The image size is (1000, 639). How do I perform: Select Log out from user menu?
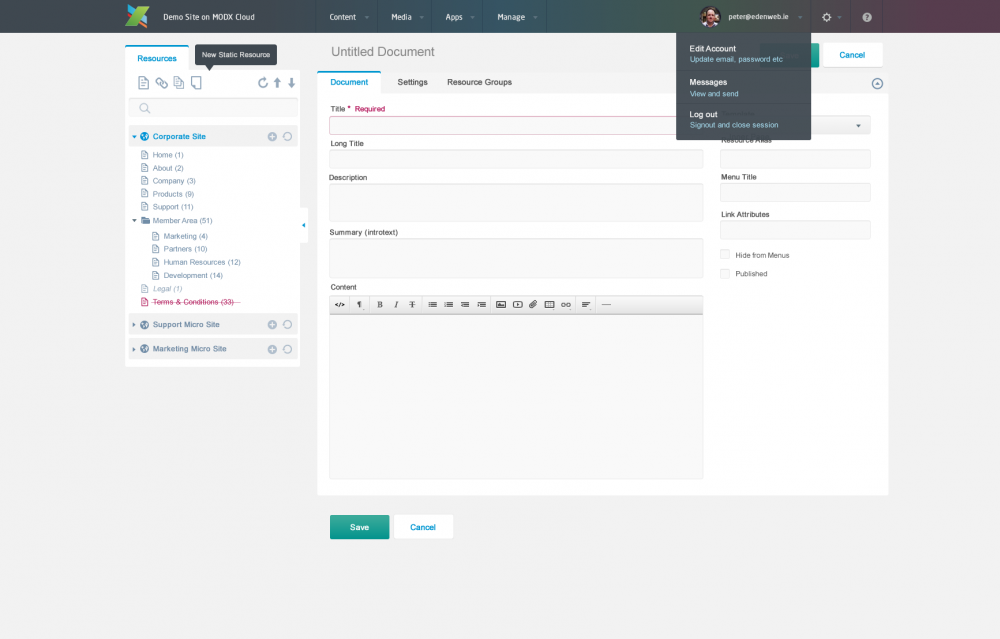coord(704,114)
